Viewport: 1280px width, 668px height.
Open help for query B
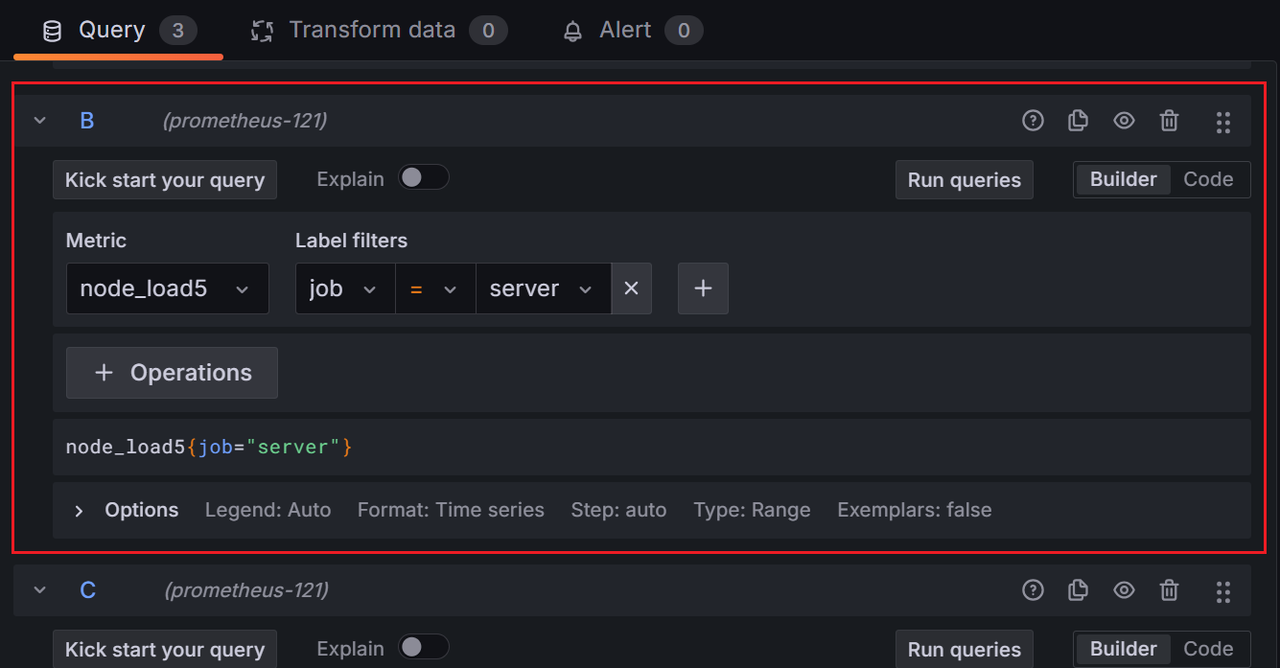pos(1032,120)
